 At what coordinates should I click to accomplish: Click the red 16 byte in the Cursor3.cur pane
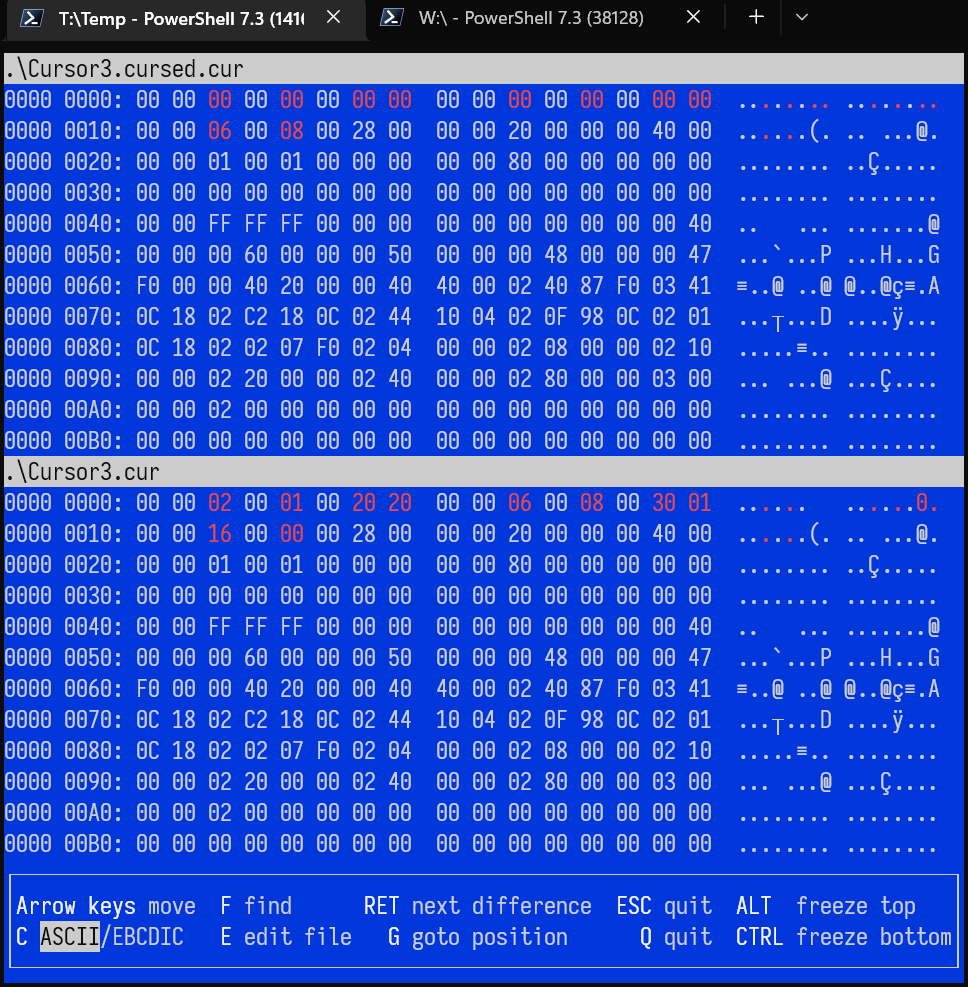click(x=220, y=534)
